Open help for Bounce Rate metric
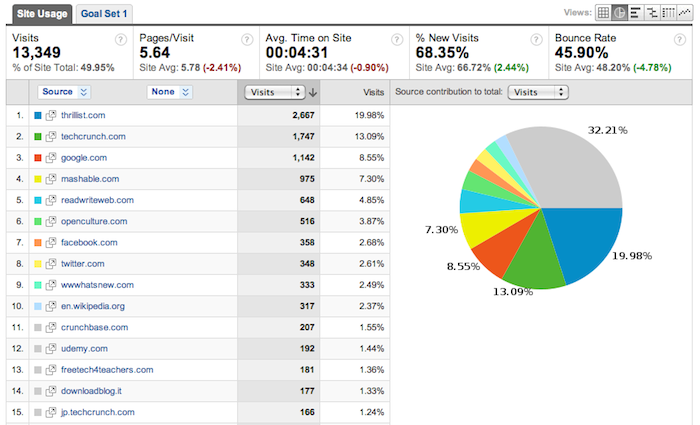The height and width of the screenshot is (425, 700). pyautogui.click(x=679, y=40)
